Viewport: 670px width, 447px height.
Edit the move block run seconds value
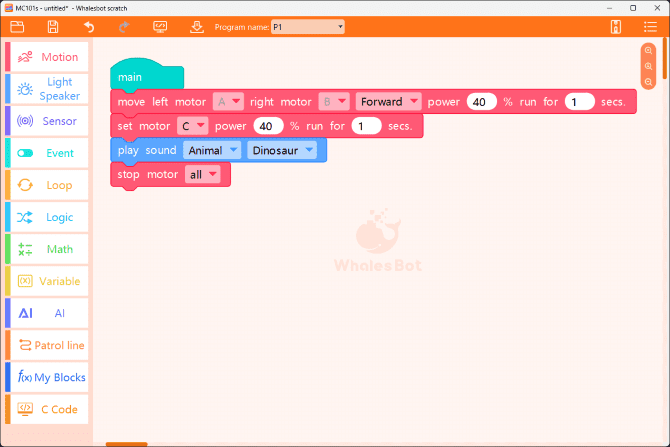point(579,102)
